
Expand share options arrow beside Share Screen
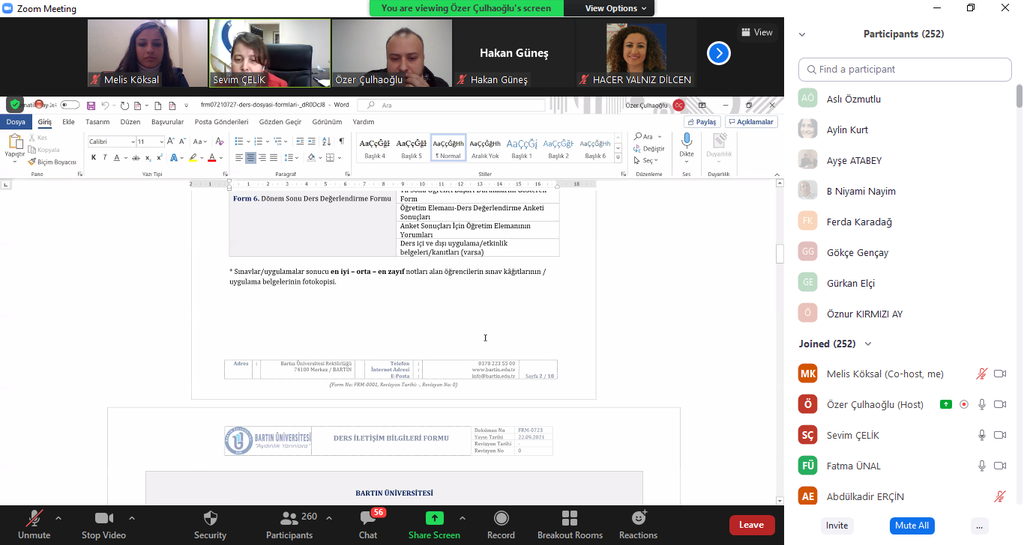tap(462, 518)
